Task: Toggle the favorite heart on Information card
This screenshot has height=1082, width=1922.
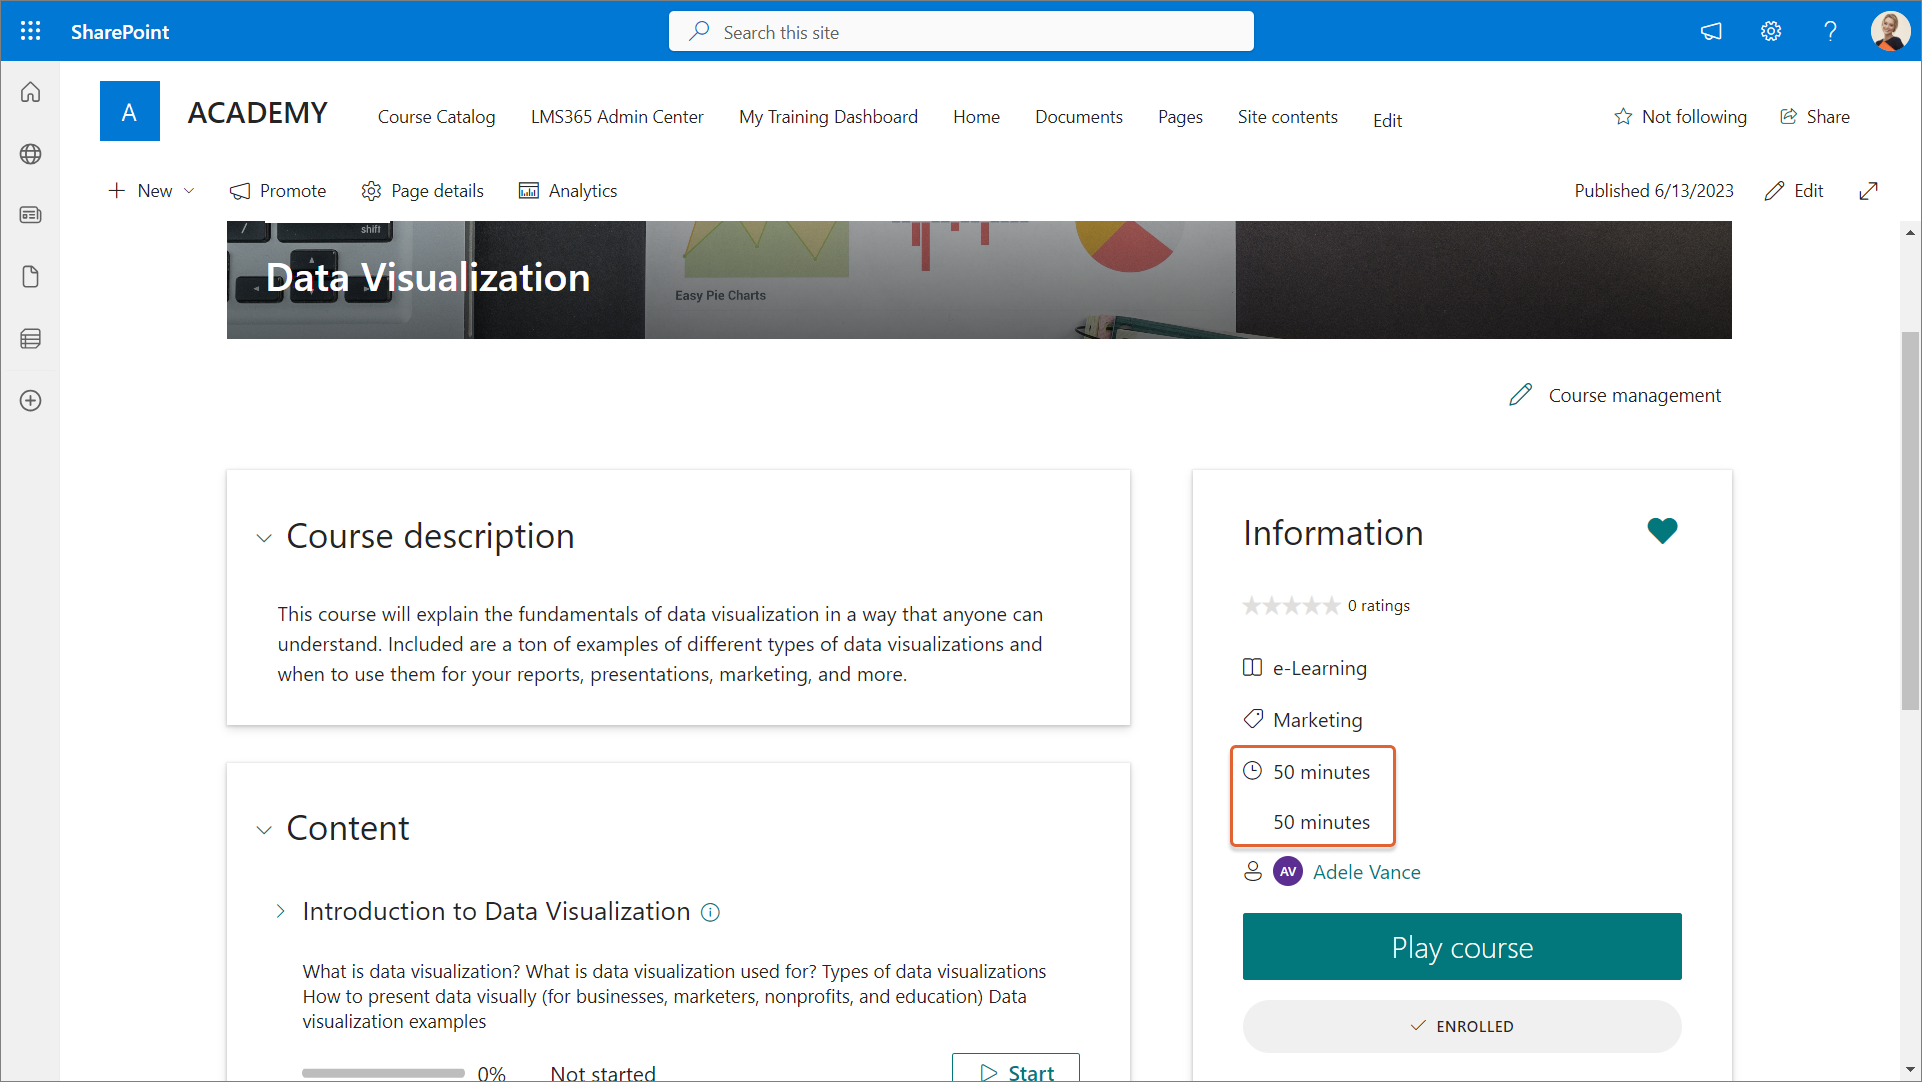Action: point(1661,531)
